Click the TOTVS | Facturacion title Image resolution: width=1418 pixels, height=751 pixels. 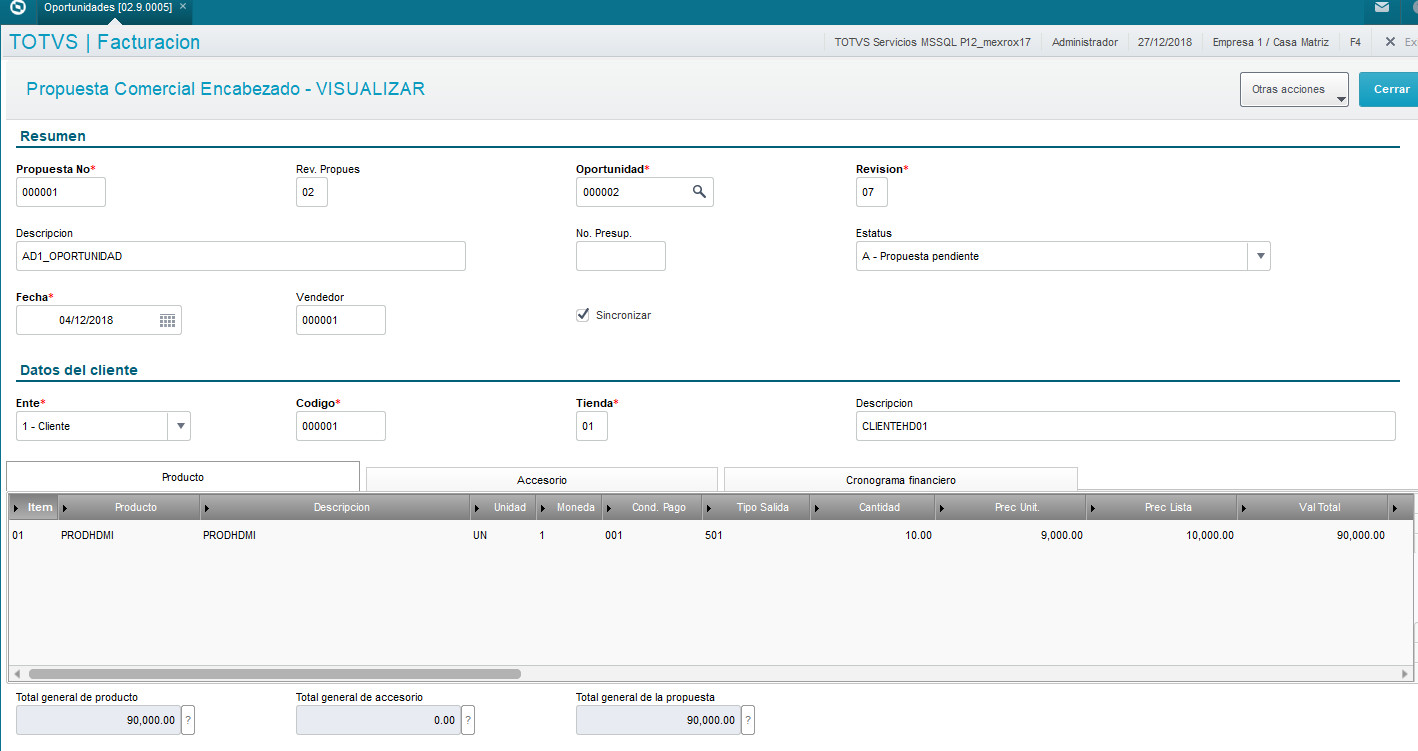tap(104, 42)
